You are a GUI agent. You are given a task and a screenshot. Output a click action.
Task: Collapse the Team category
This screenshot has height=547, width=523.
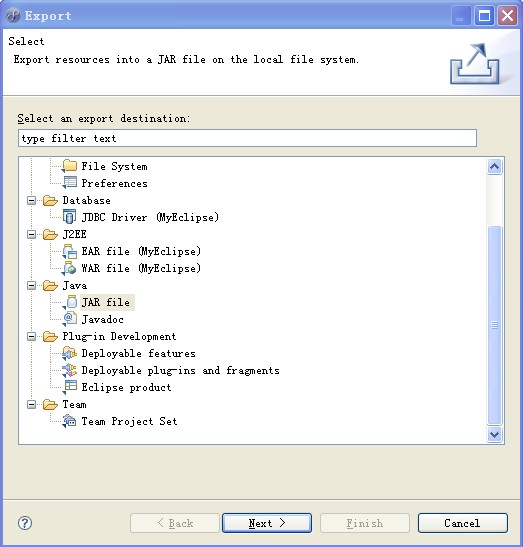click(x=31, y=405)
